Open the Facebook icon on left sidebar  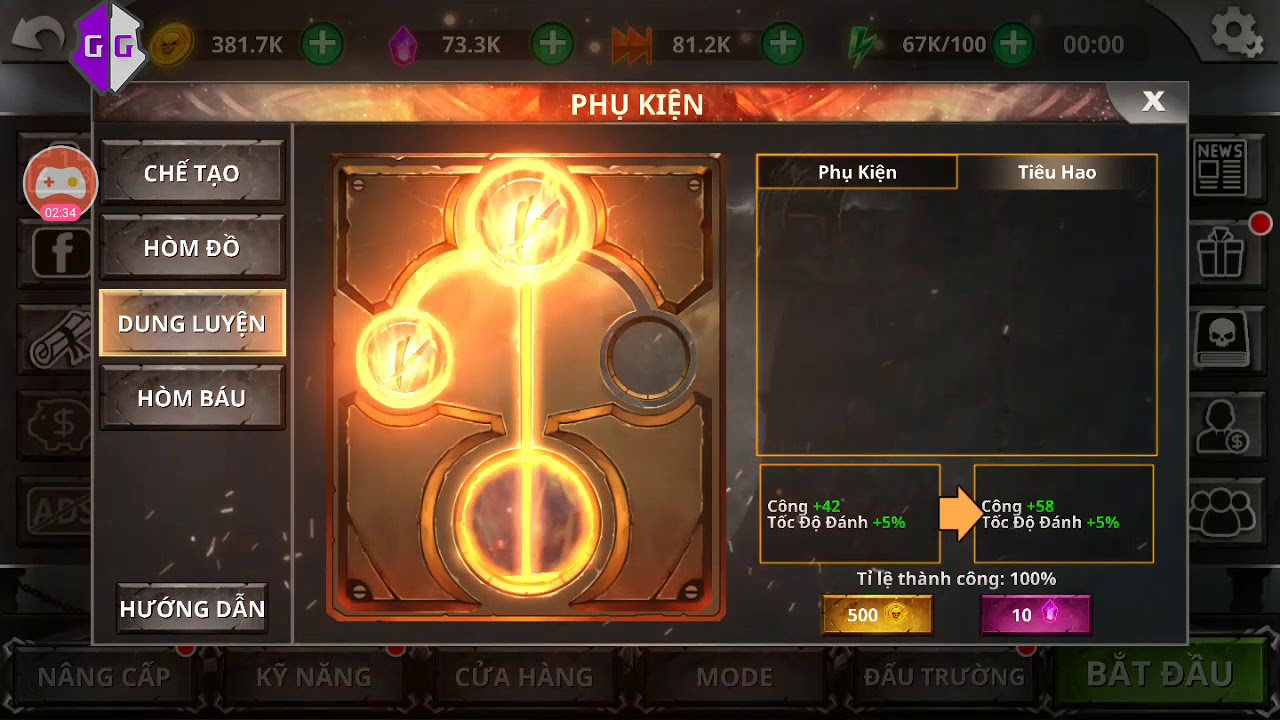point(61,253)
